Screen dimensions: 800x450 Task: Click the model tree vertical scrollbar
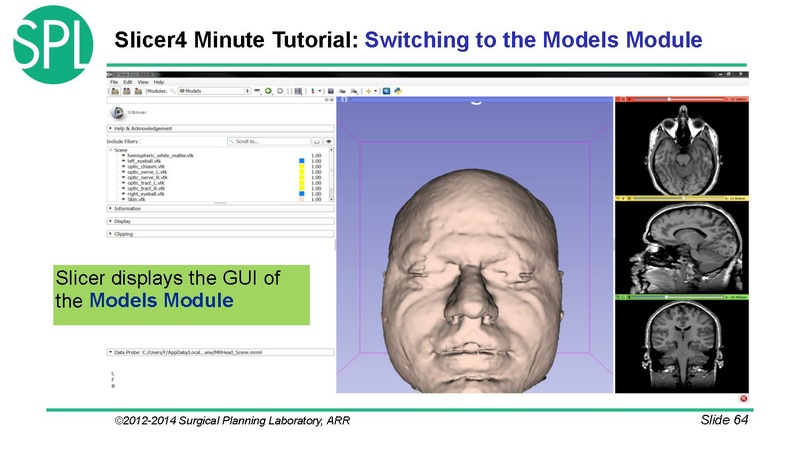point(332,174)
